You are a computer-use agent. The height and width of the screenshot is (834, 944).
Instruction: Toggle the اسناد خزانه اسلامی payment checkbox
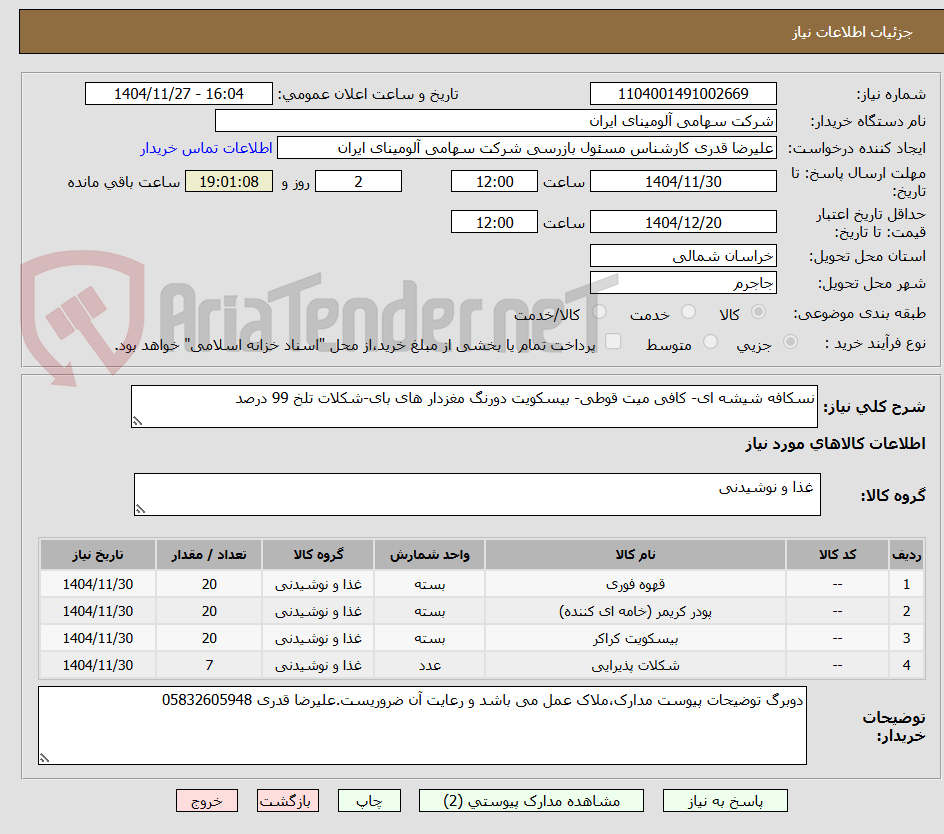(613, 341)
